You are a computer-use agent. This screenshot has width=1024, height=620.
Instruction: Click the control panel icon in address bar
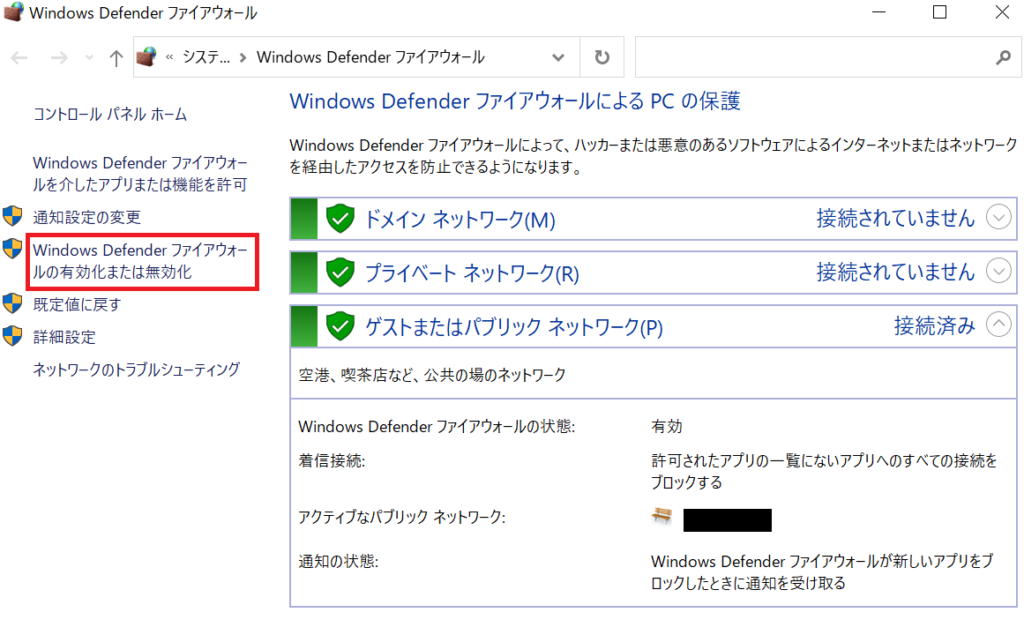coord(146,57)
